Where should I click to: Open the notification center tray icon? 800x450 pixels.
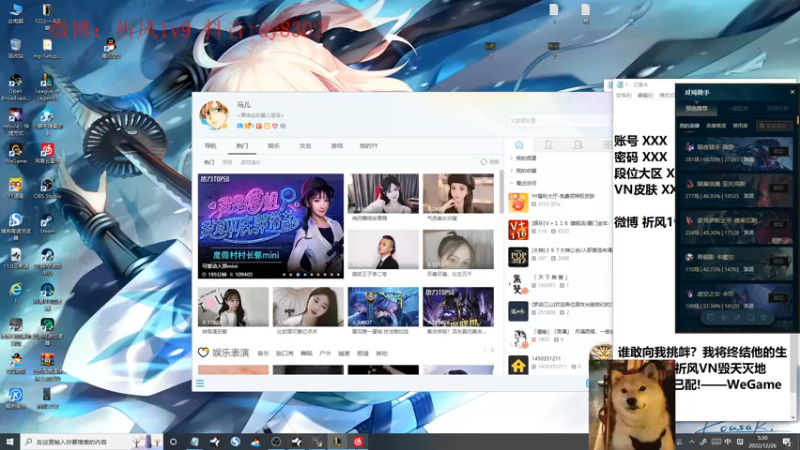coord(787,441)
